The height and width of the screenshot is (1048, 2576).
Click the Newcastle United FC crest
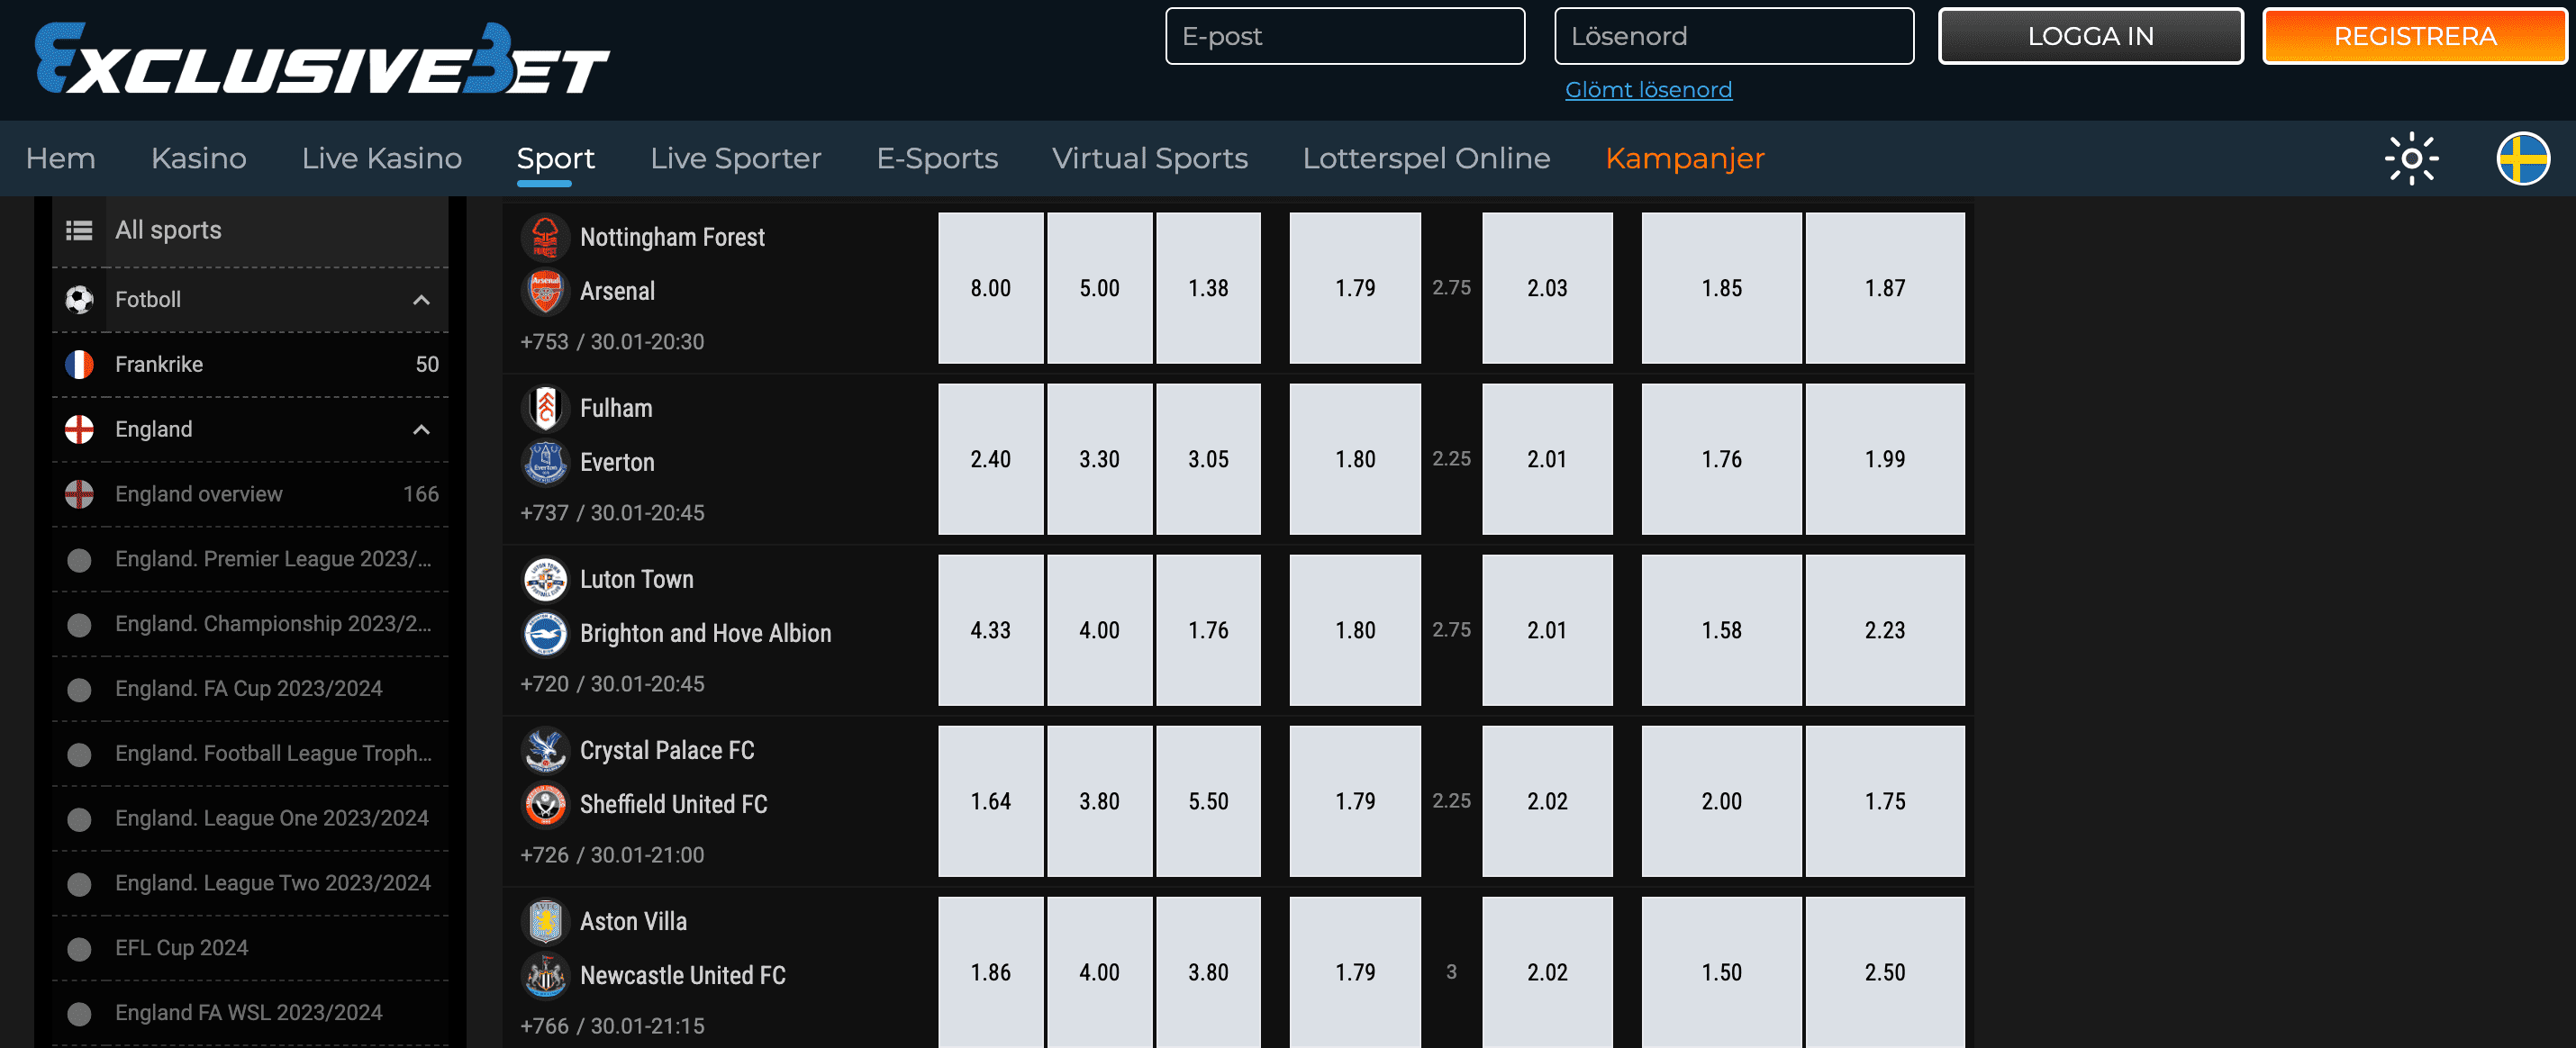(545, 975)
